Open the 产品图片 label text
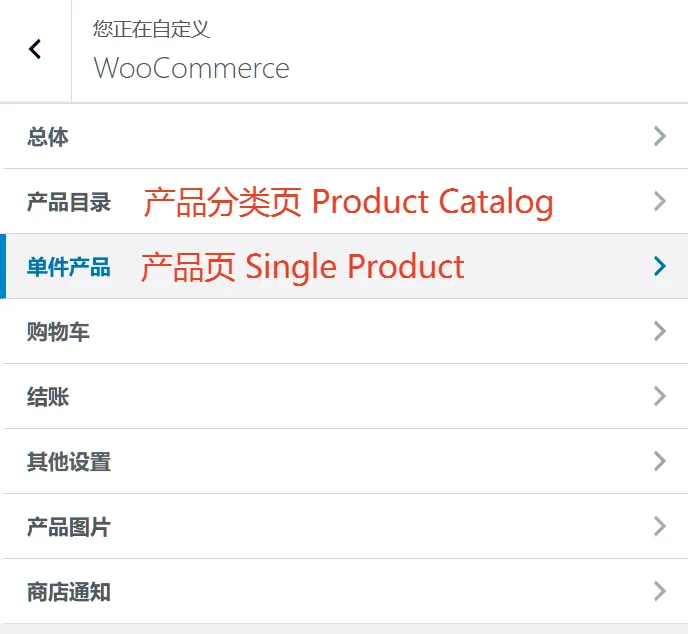This screenshot has height=634, width=688. [69, 527]
